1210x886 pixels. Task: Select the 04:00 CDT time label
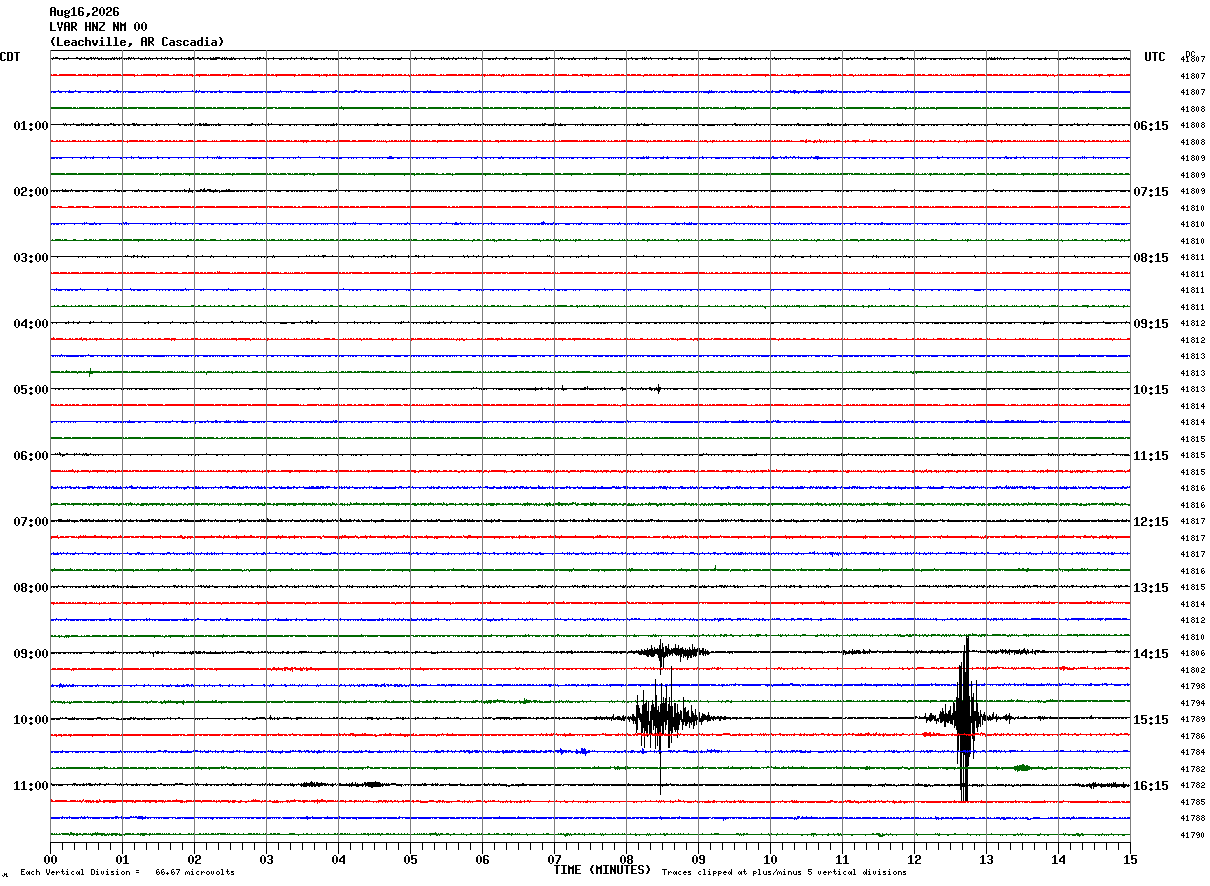pyautogui.click(x=31, y=324)
